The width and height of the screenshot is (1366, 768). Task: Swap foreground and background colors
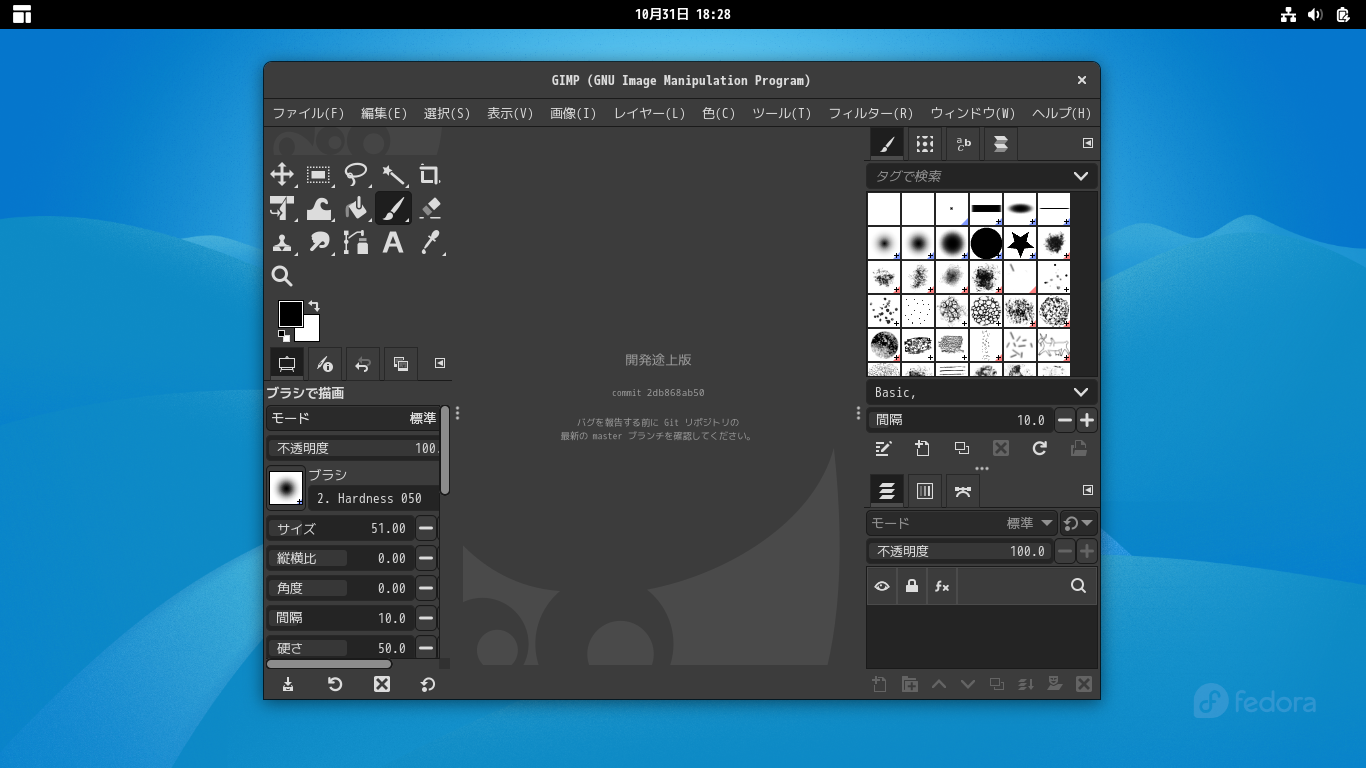pos(314,306)
